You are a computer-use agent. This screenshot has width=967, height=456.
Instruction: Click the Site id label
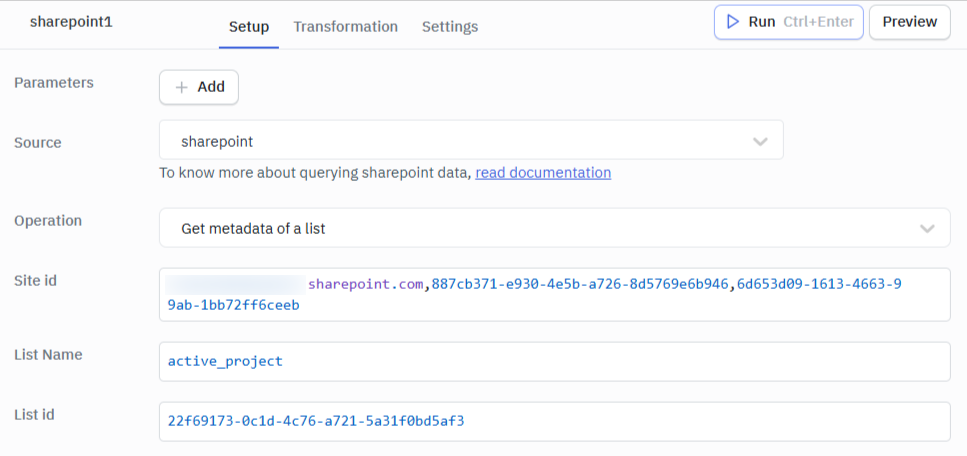pos(36,281)
